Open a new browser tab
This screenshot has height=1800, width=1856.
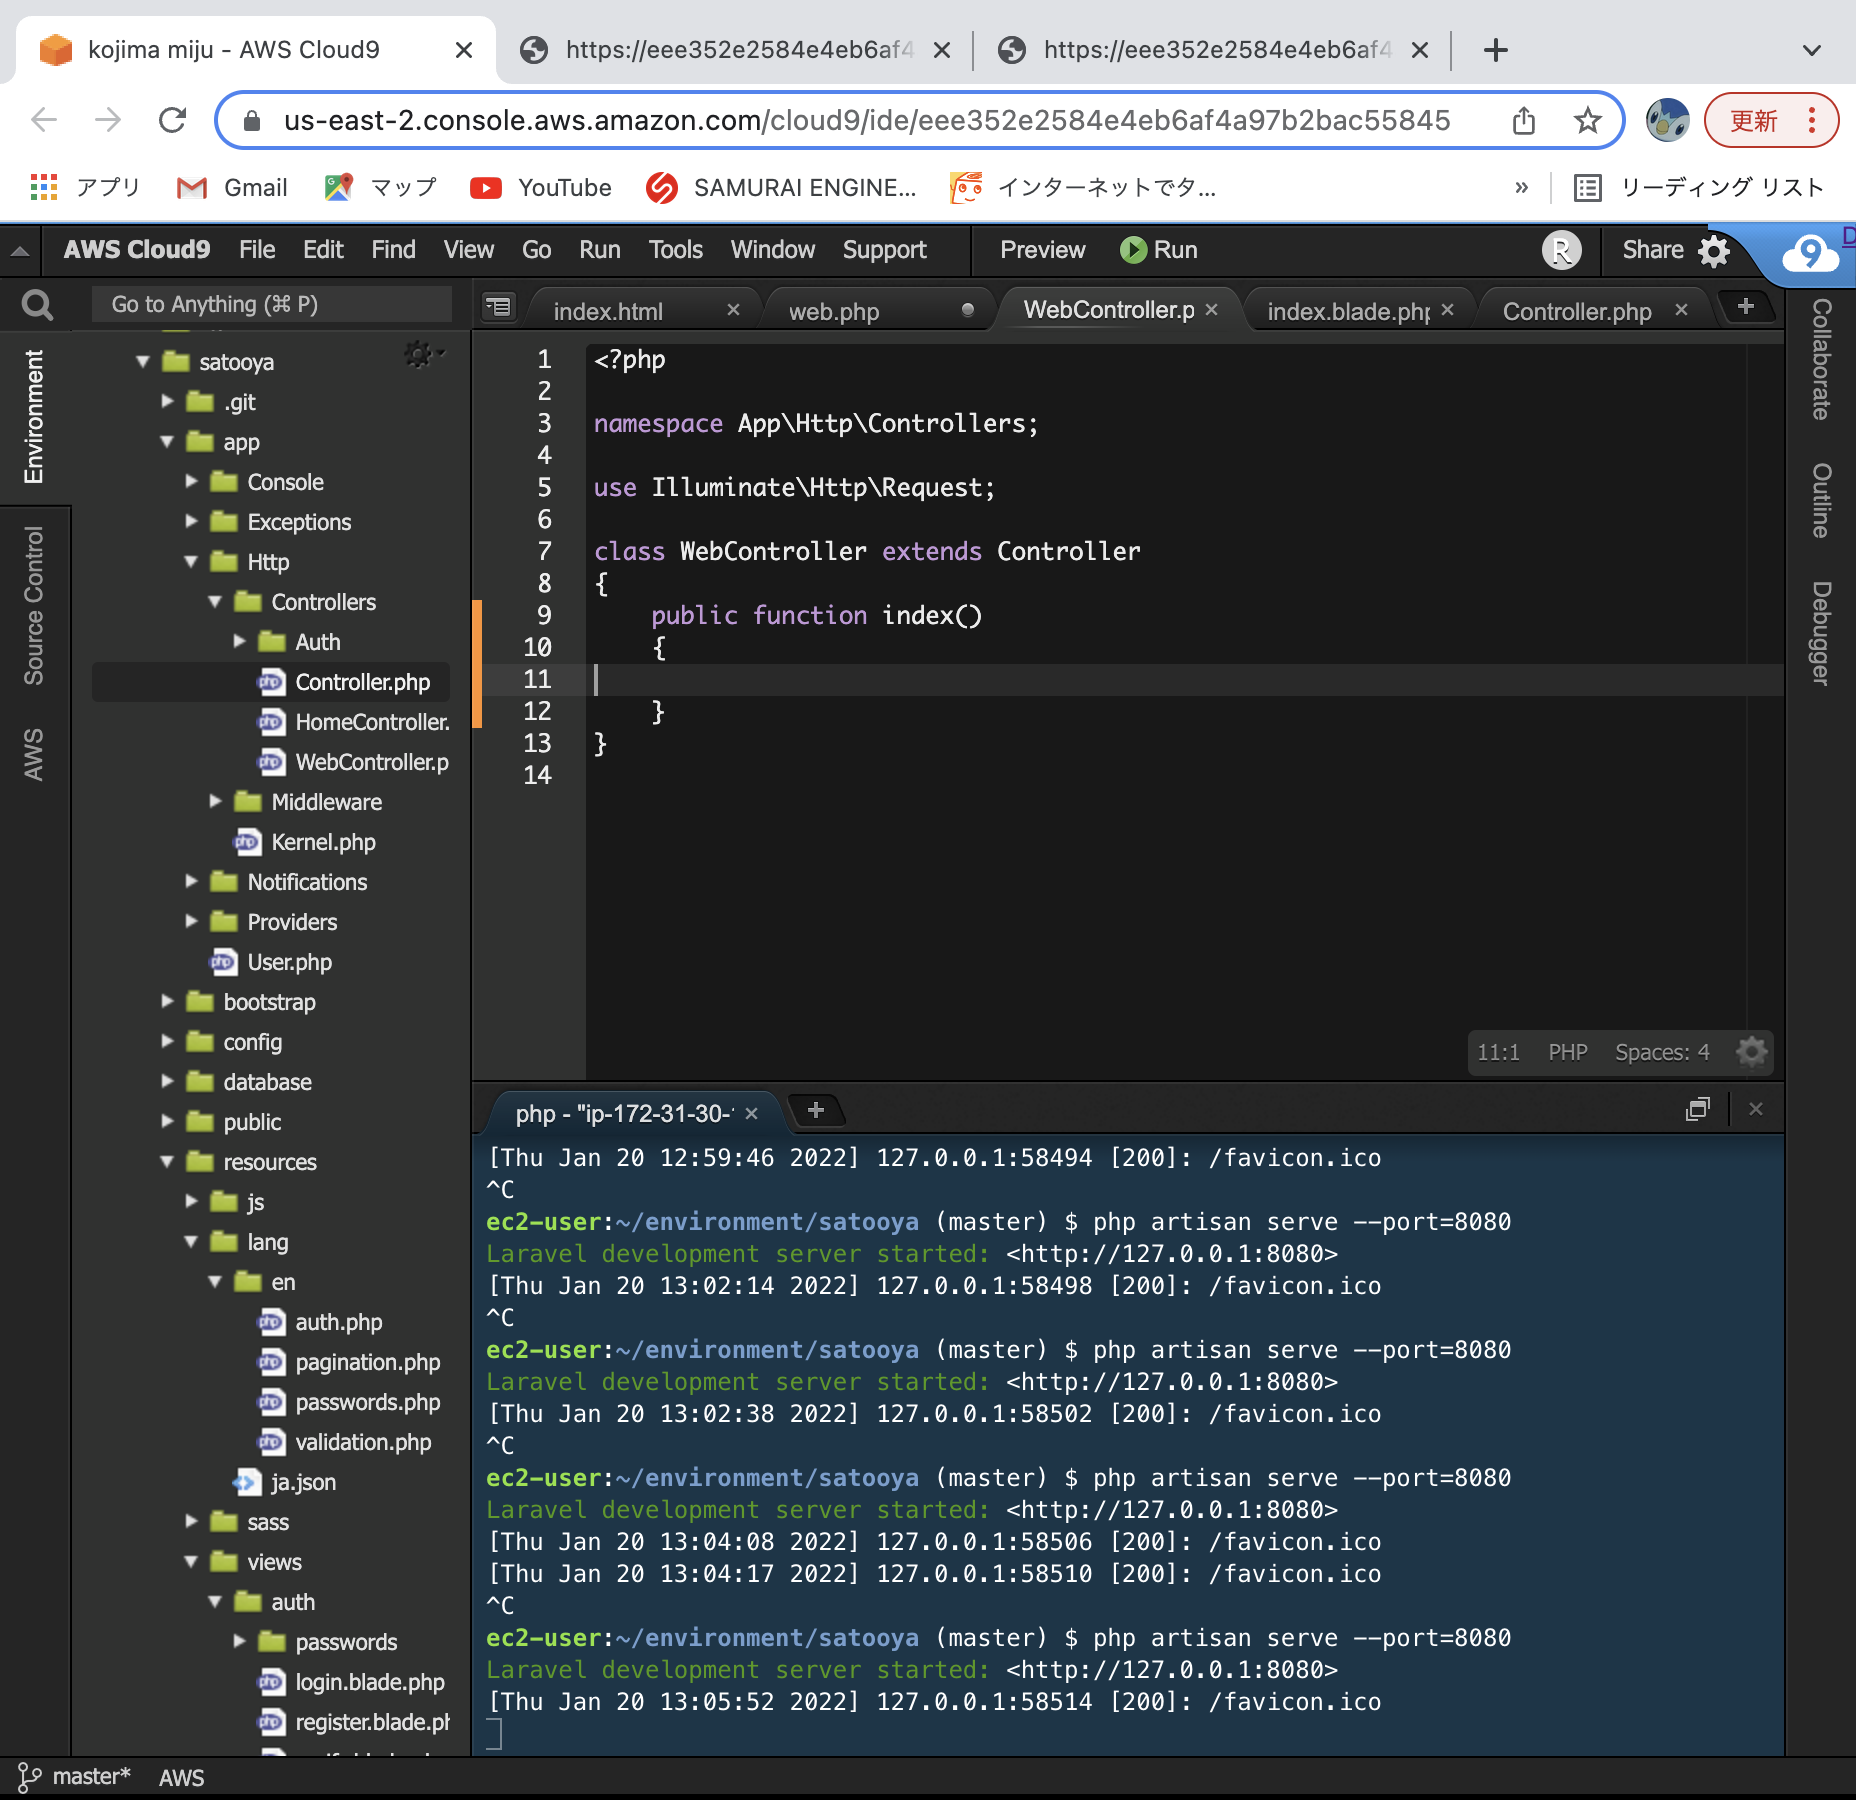(x=1495, y=50)
